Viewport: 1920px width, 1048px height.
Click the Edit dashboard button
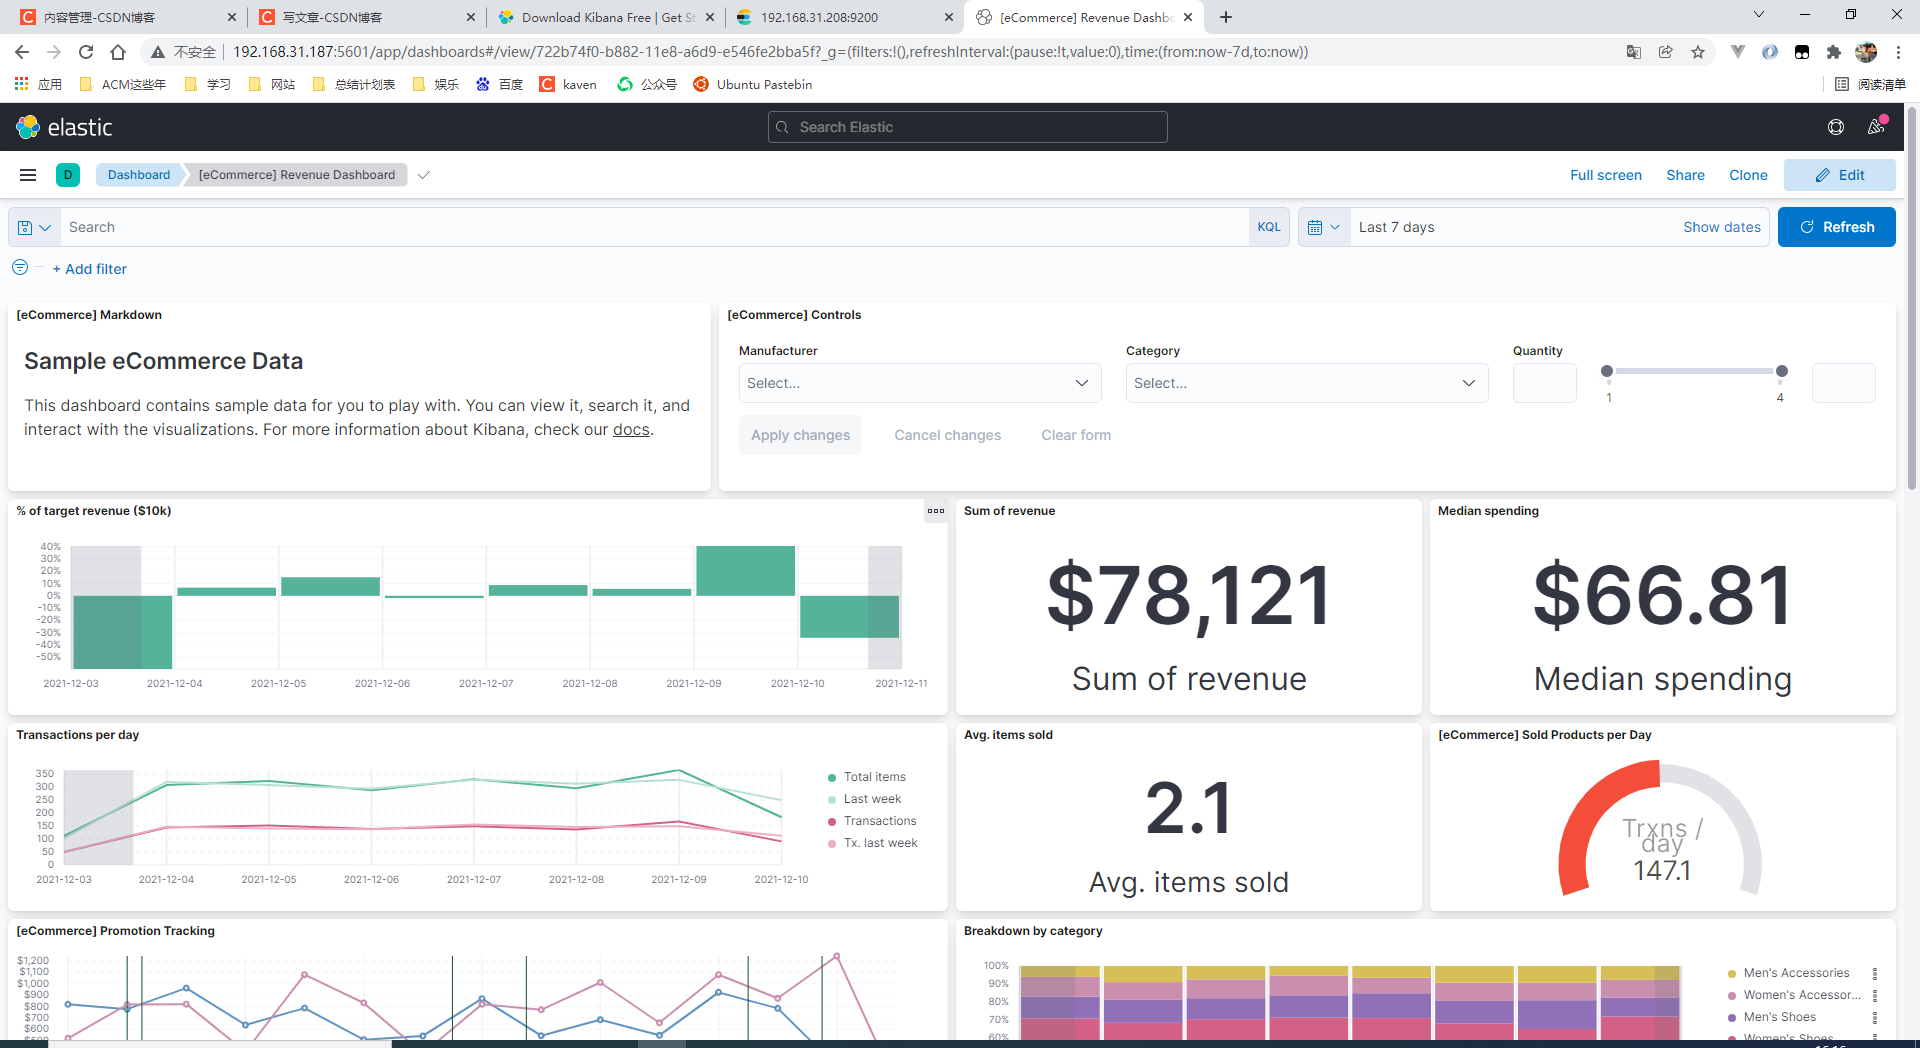point(1840,175)
